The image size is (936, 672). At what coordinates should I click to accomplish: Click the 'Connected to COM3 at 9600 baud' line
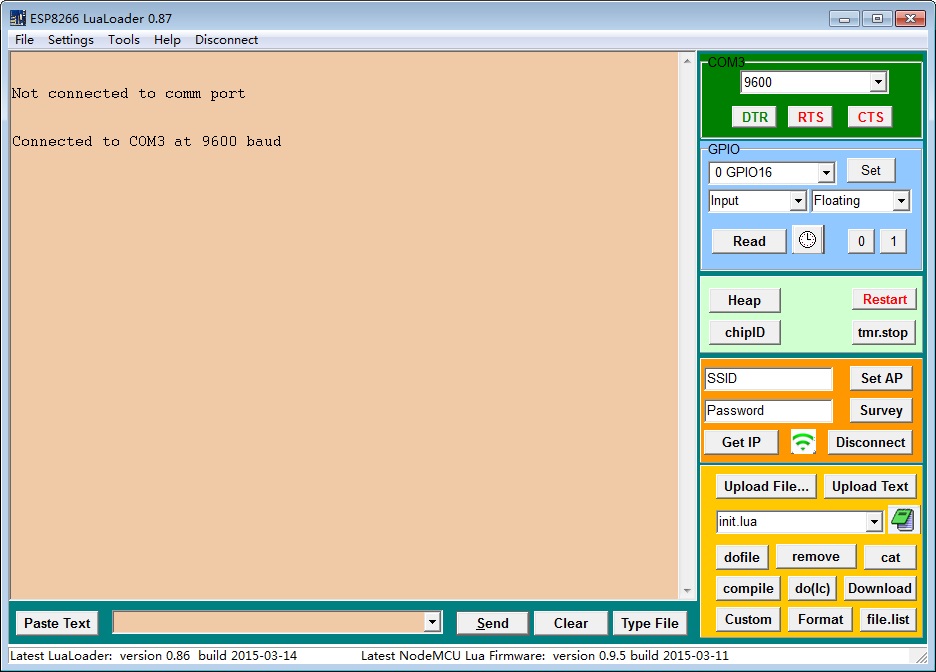coord(146,141)
